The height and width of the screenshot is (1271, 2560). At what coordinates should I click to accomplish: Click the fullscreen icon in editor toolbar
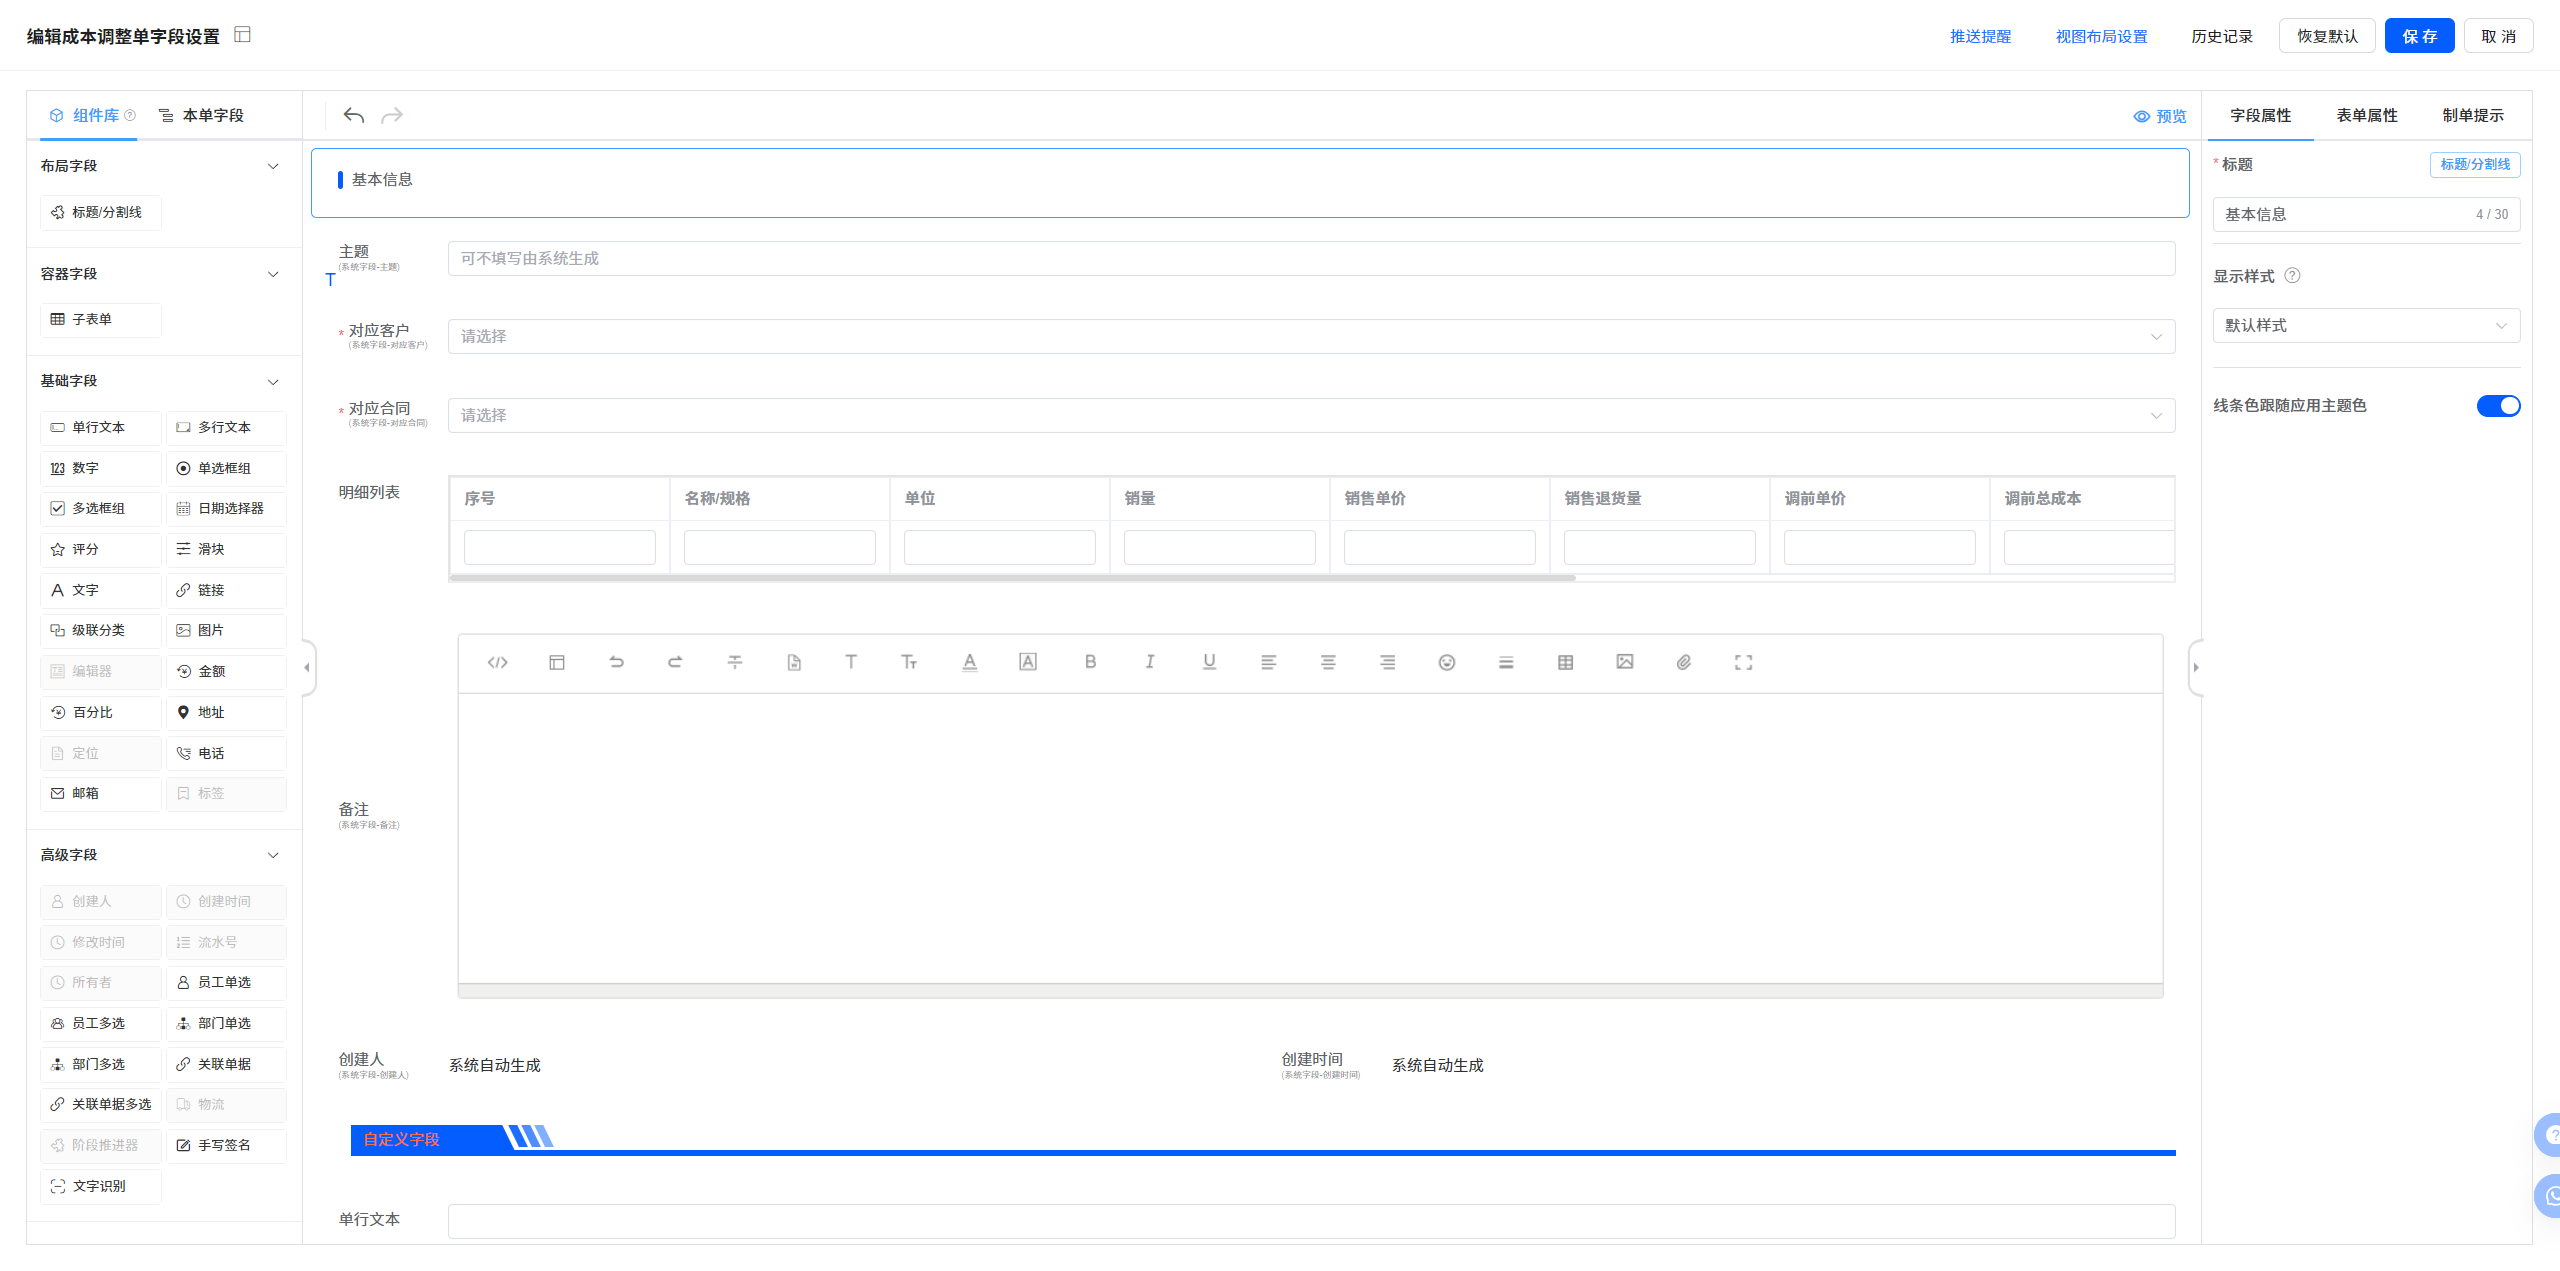coord(1743,662)
